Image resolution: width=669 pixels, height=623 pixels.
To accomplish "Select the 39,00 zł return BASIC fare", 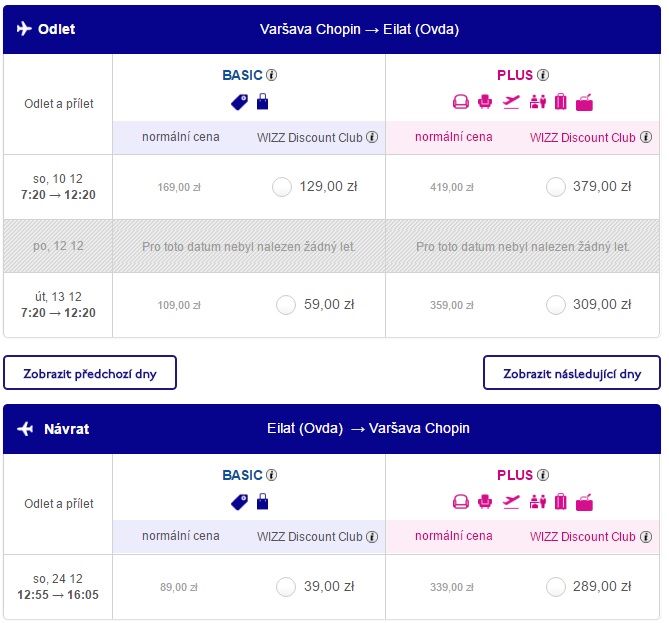I will click(286, 587).
